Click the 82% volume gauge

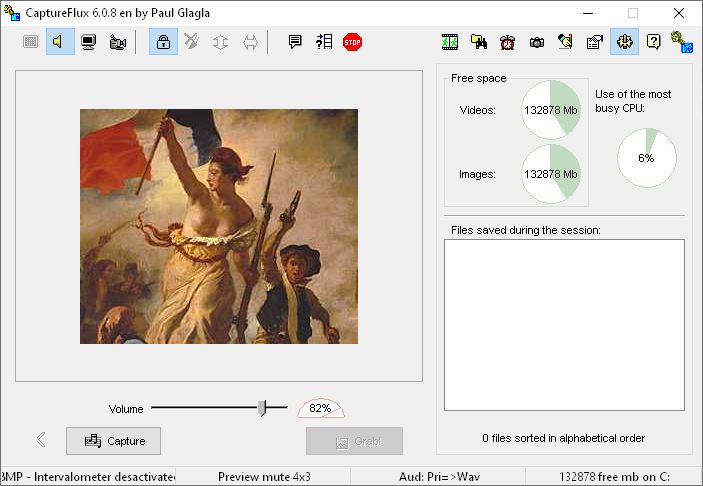(321, 408)
